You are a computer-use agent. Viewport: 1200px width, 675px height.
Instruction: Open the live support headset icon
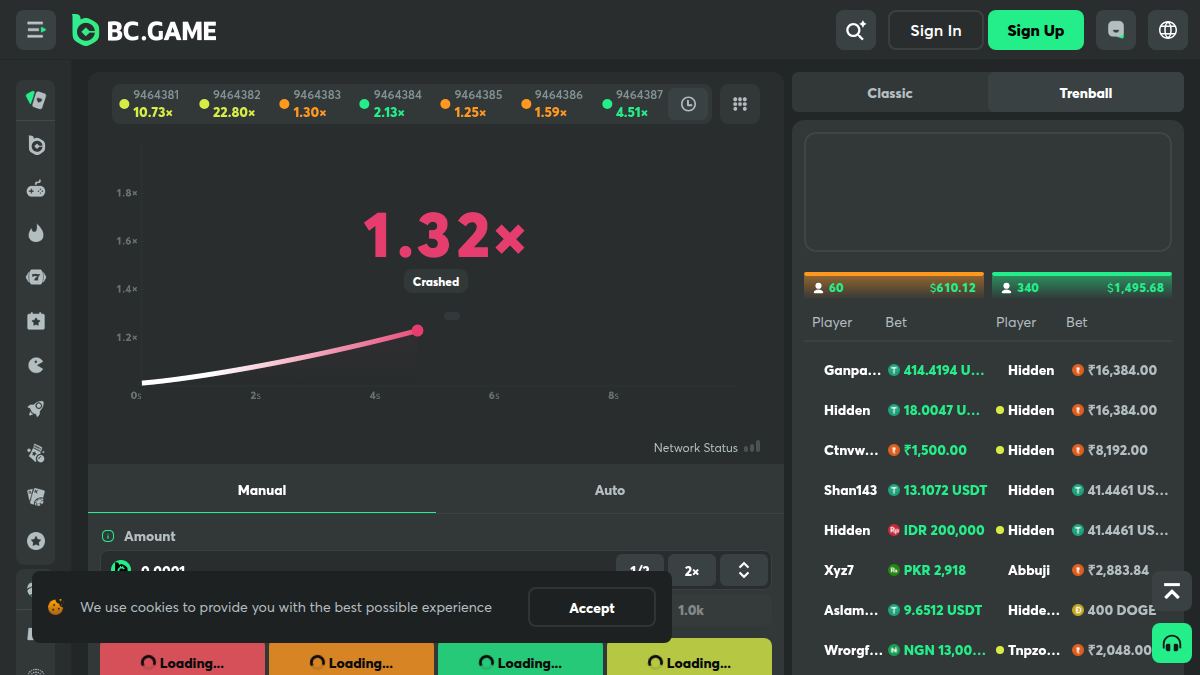(1172, 643)
